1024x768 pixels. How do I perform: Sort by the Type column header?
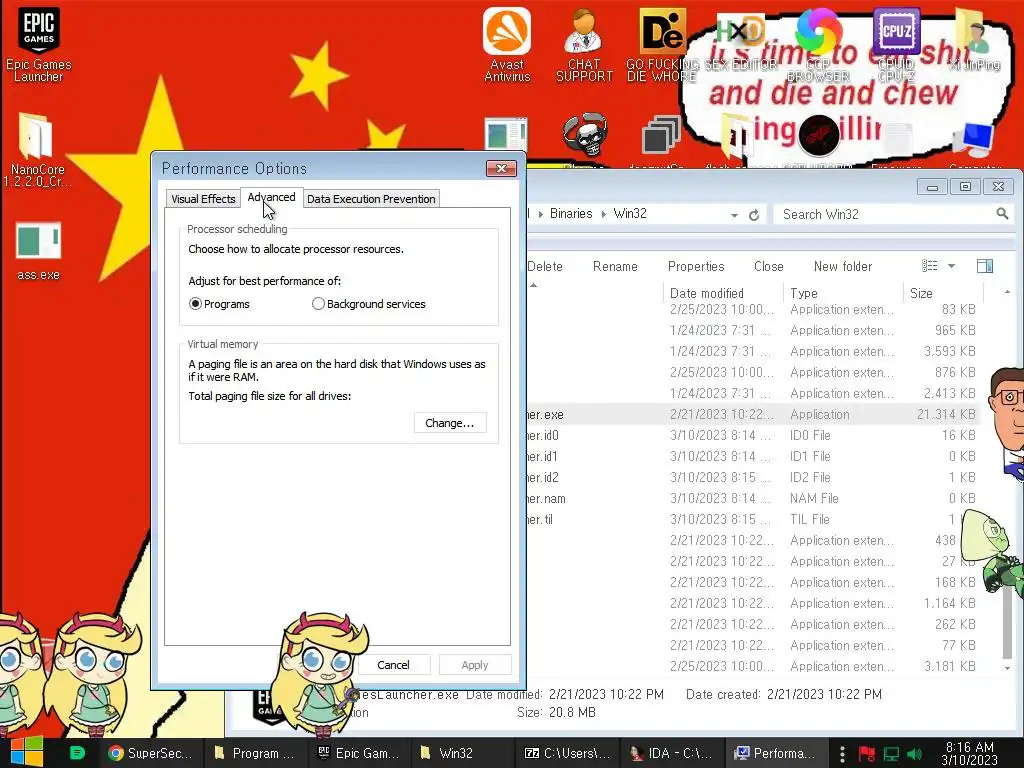[843, 293]
